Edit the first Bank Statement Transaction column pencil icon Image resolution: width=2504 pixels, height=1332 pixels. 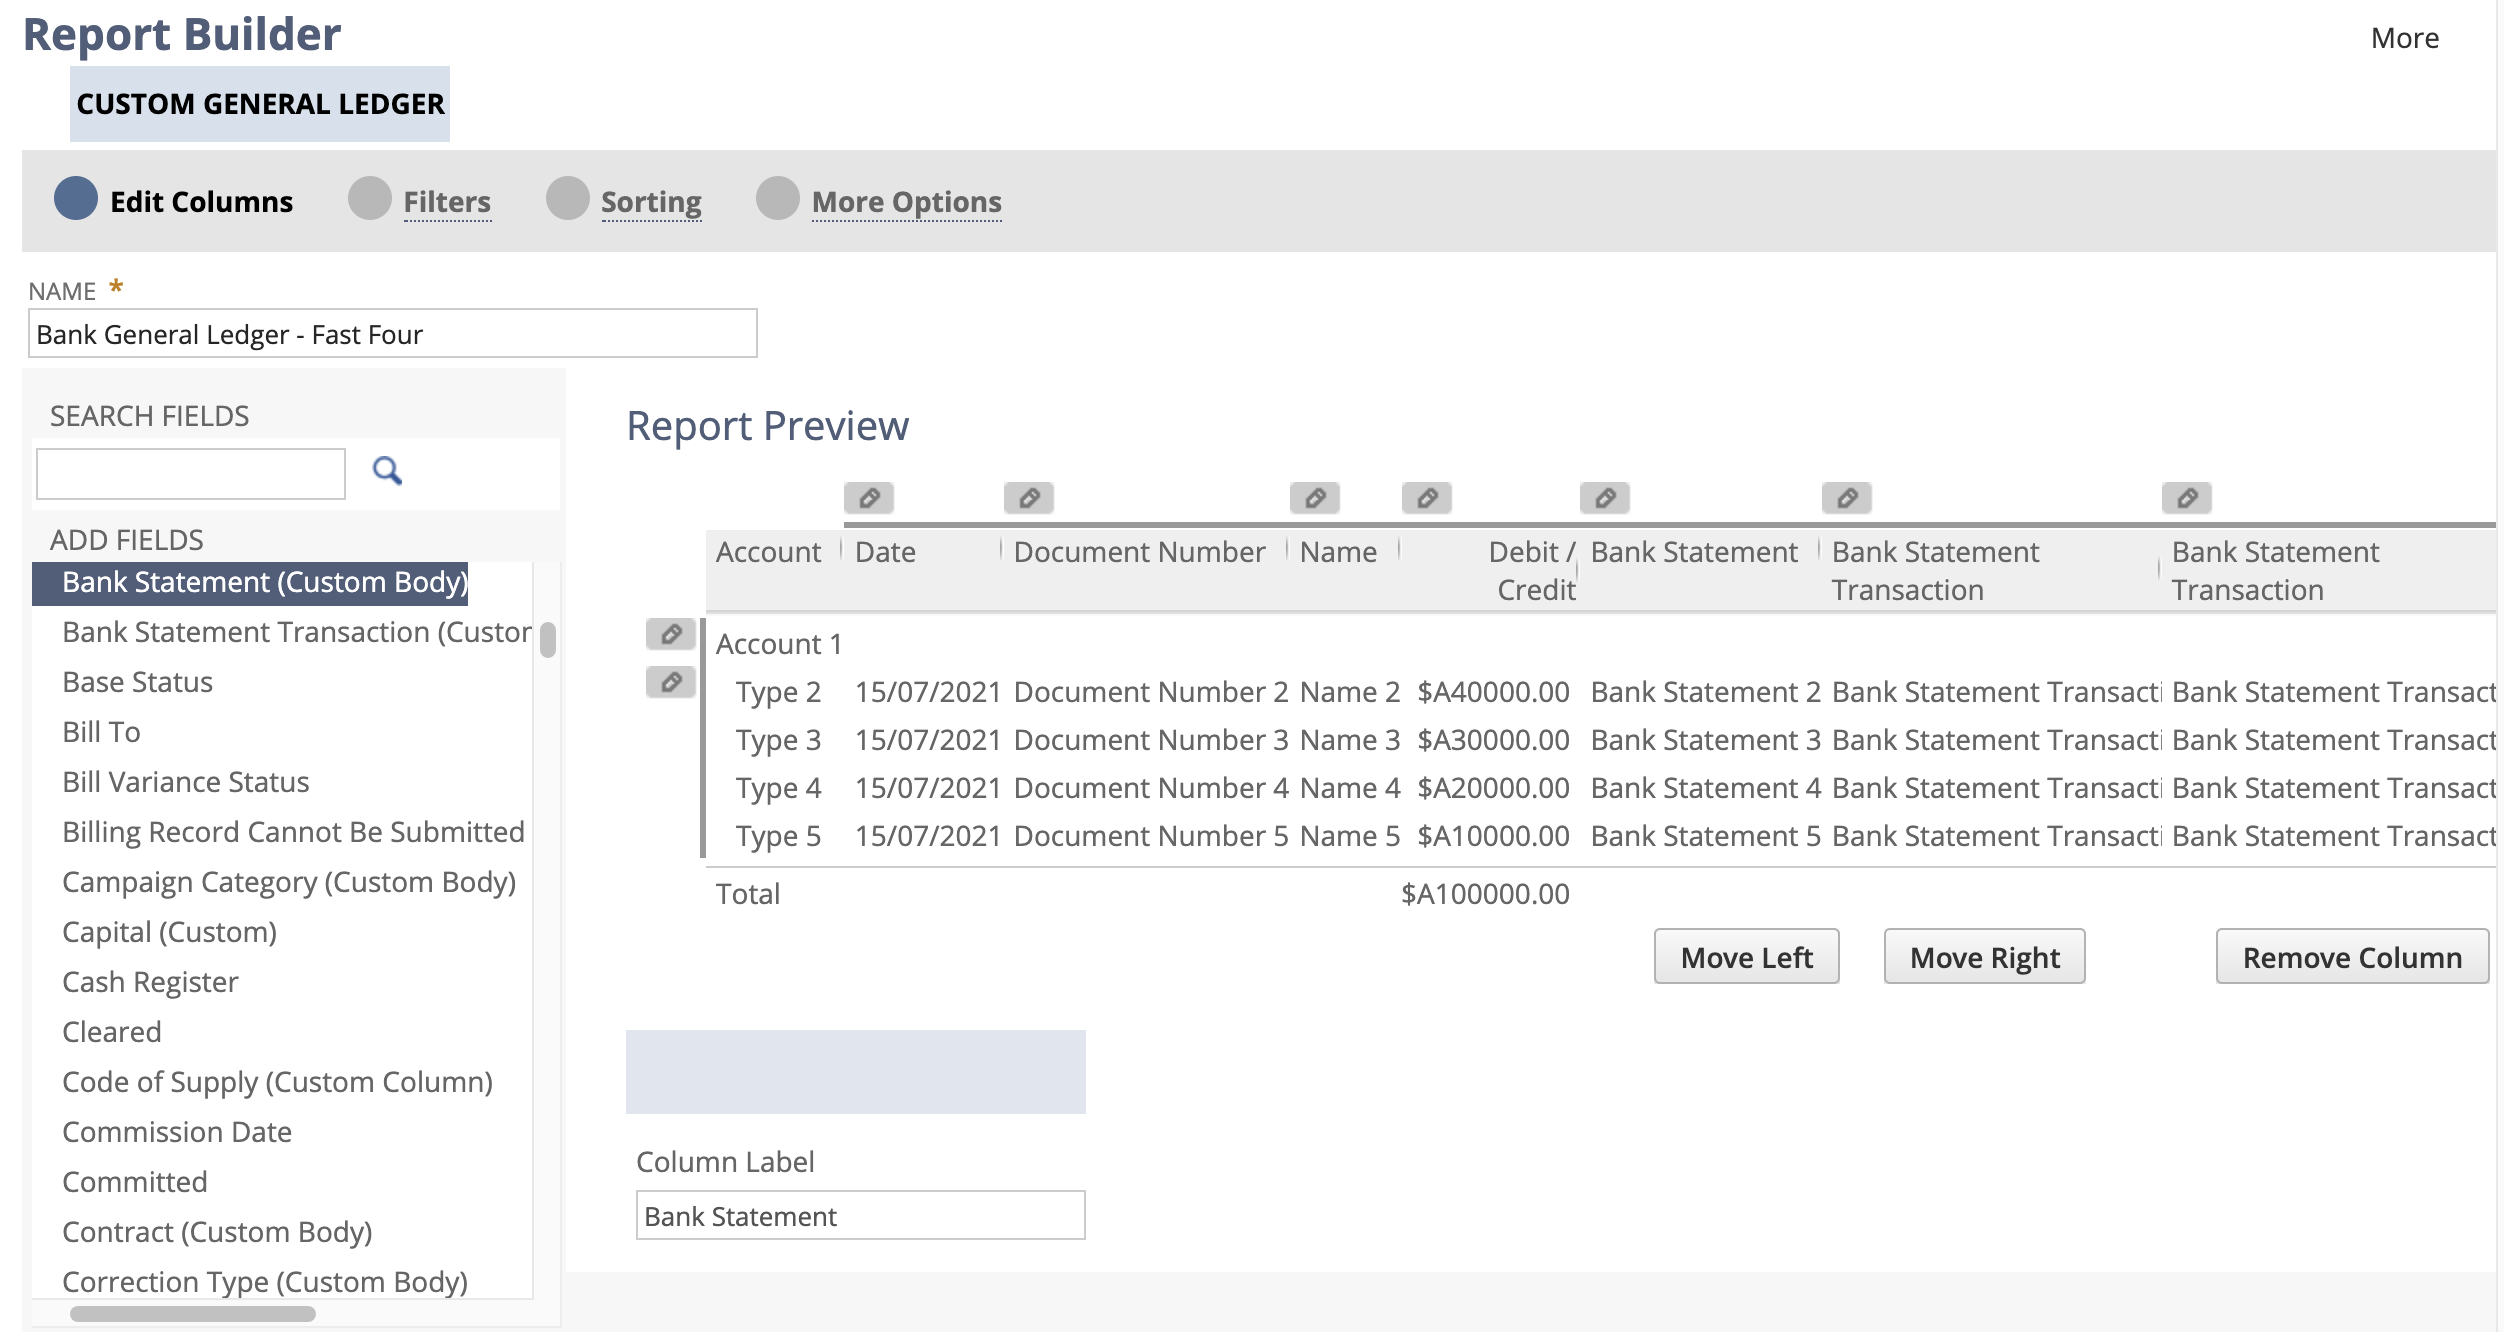1847,497
